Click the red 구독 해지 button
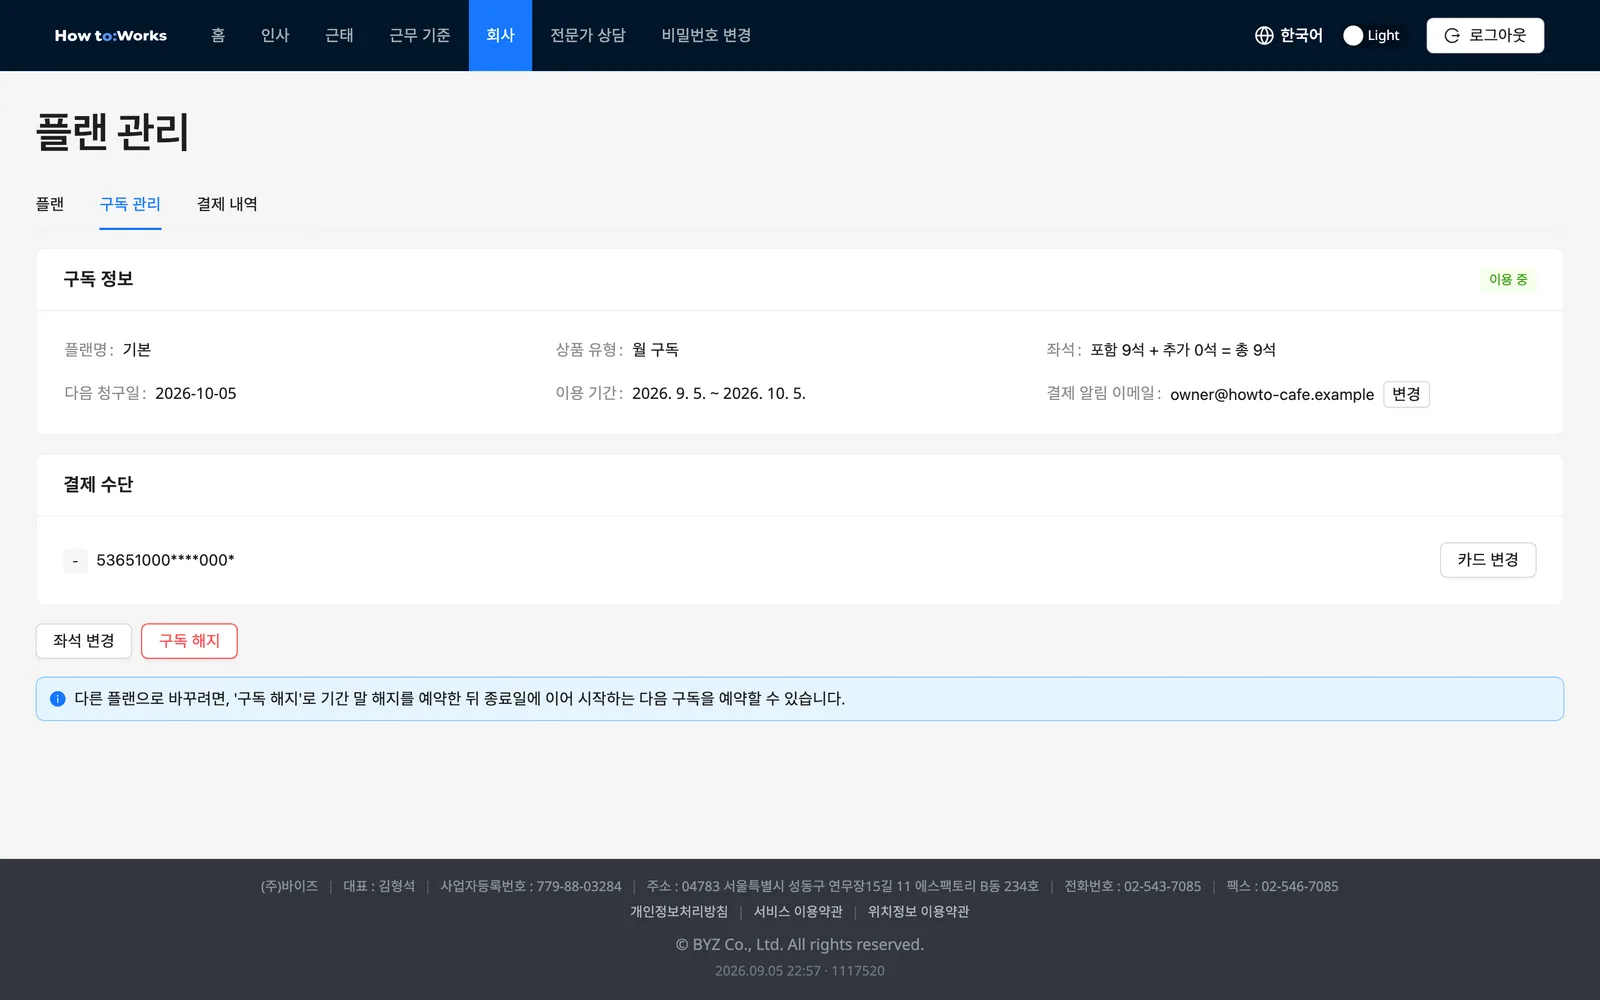1600x1000 pixels. (x=189, y=641)
